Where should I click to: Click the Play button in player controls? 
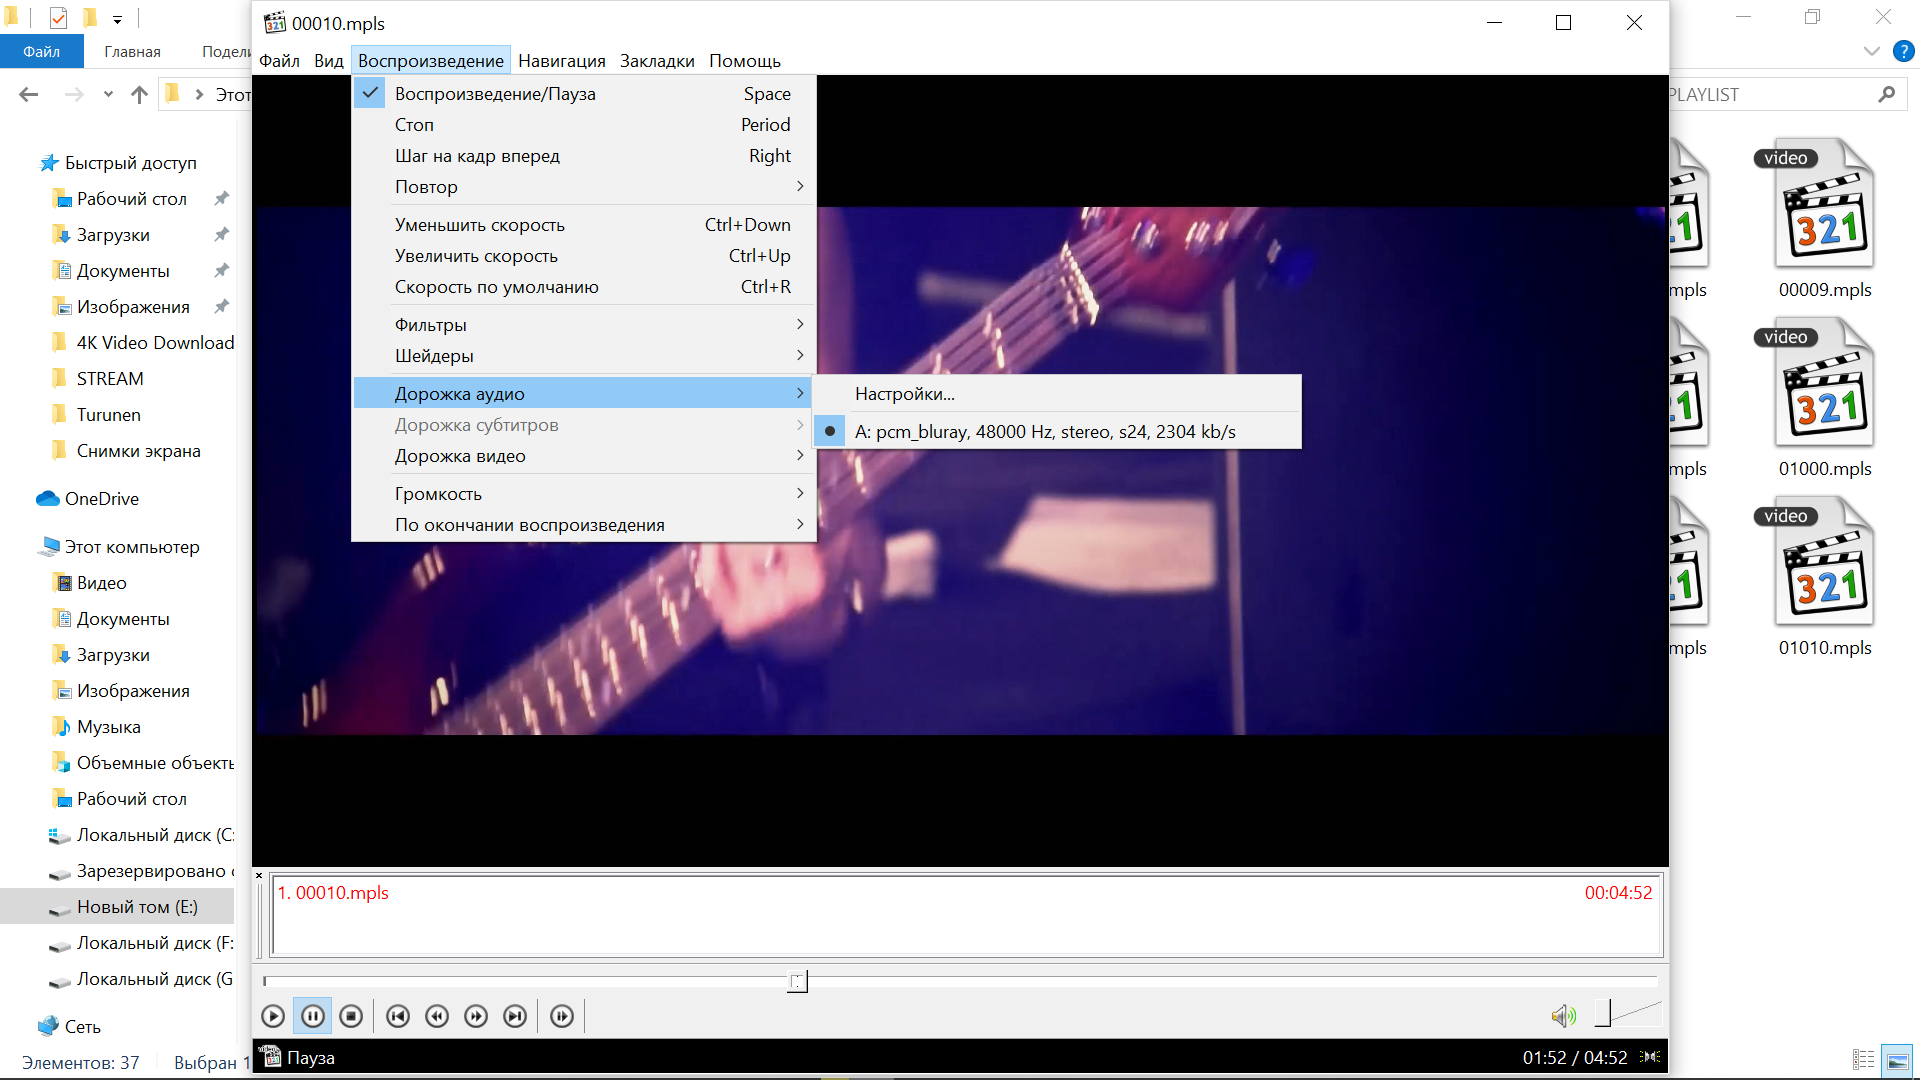[273, 1016]
